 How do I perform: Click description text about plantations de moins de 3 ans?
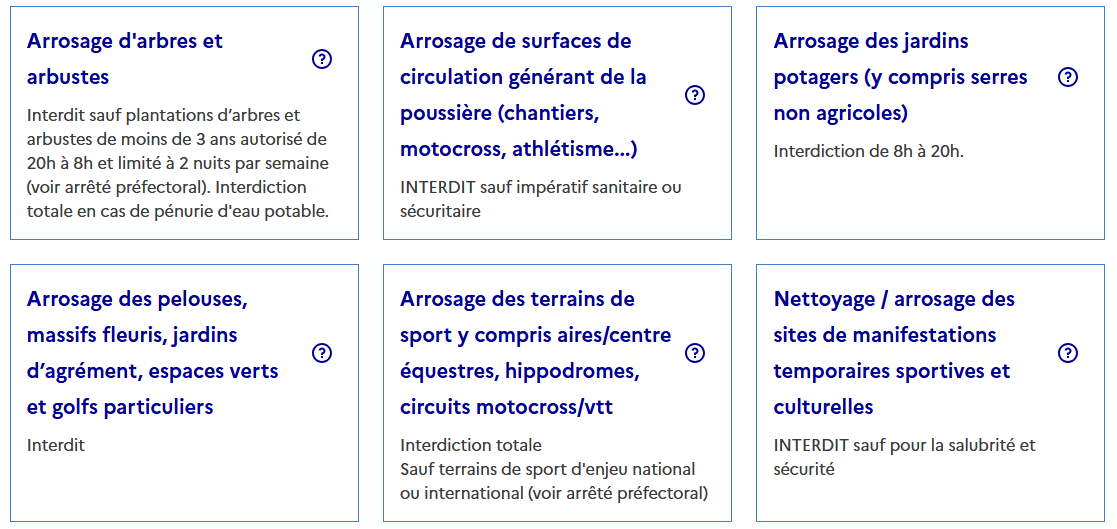point(178,164)
